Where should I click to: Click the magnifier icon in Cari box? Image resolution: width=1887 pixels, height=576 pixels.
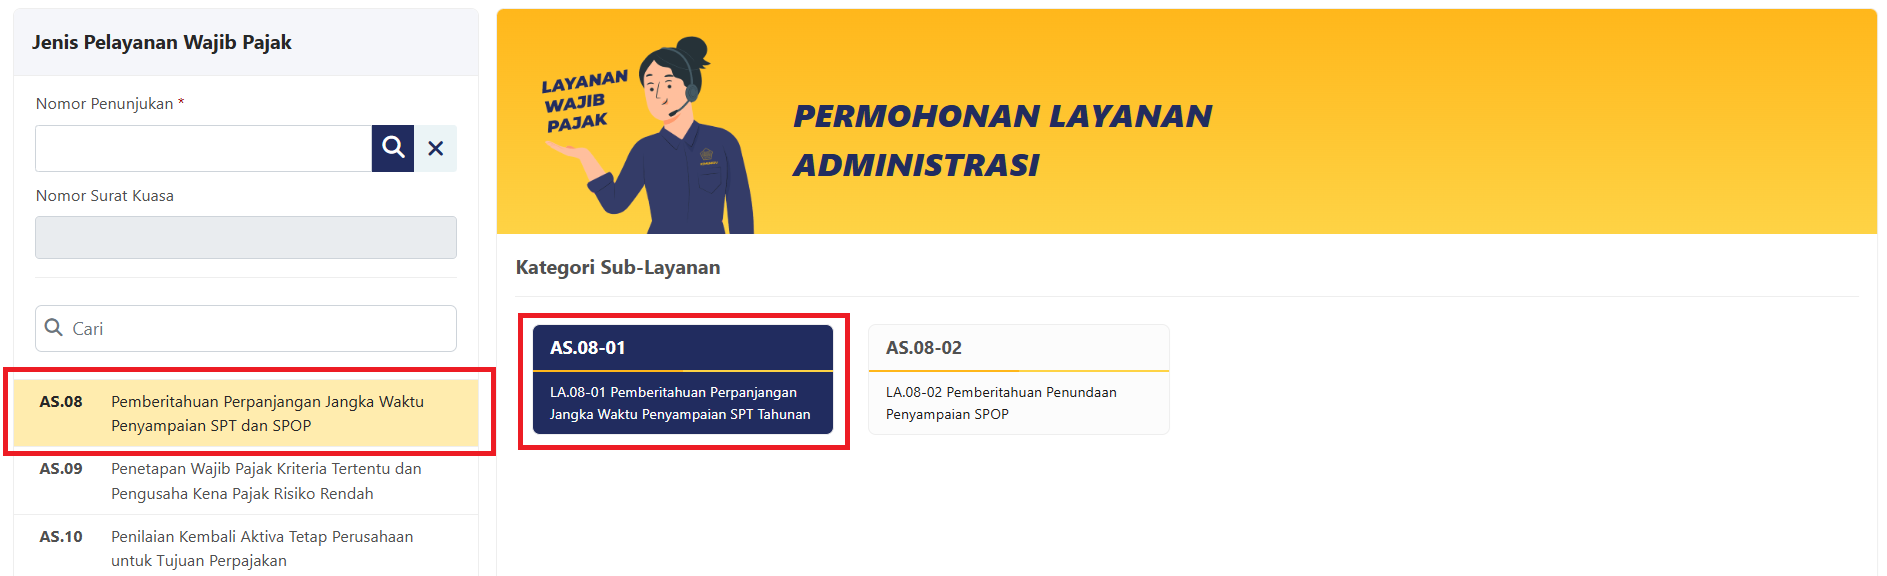tap(54, 328)
